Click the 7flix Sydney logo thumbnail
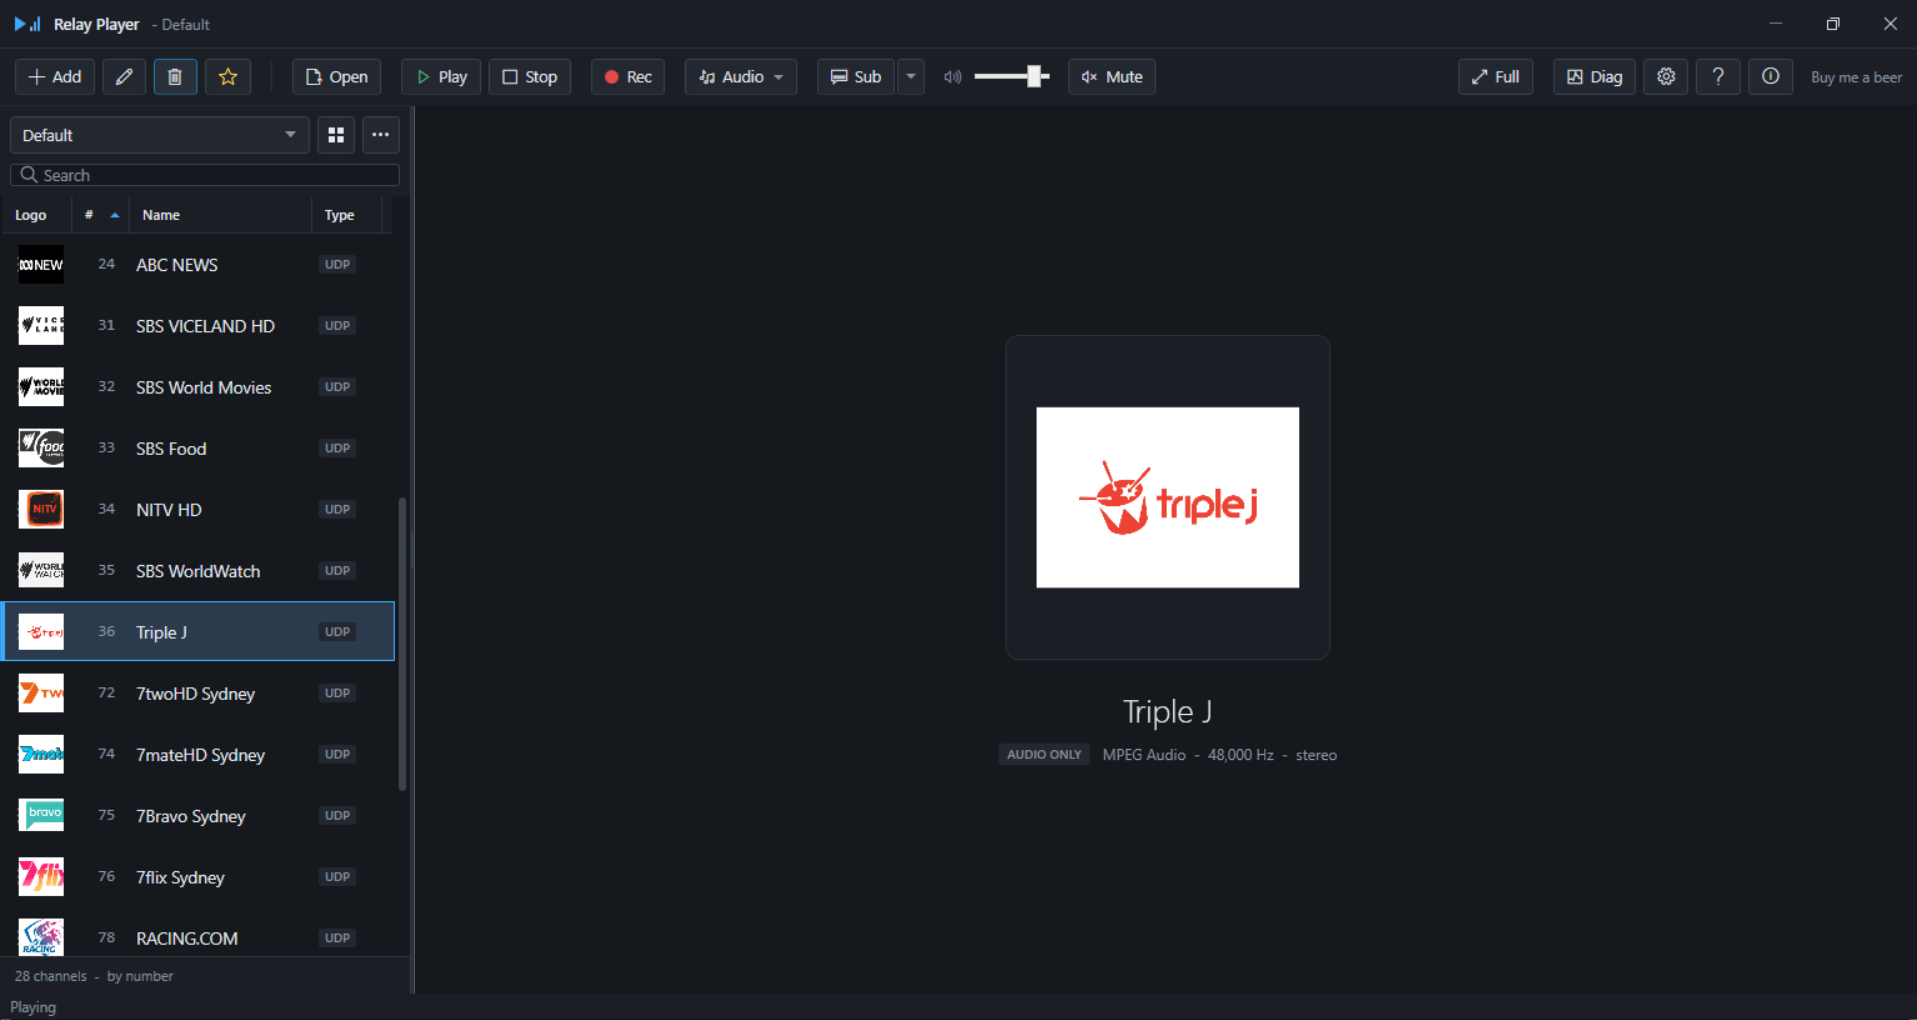Screen dimensions: 1917x1020 tap(41, 876)
